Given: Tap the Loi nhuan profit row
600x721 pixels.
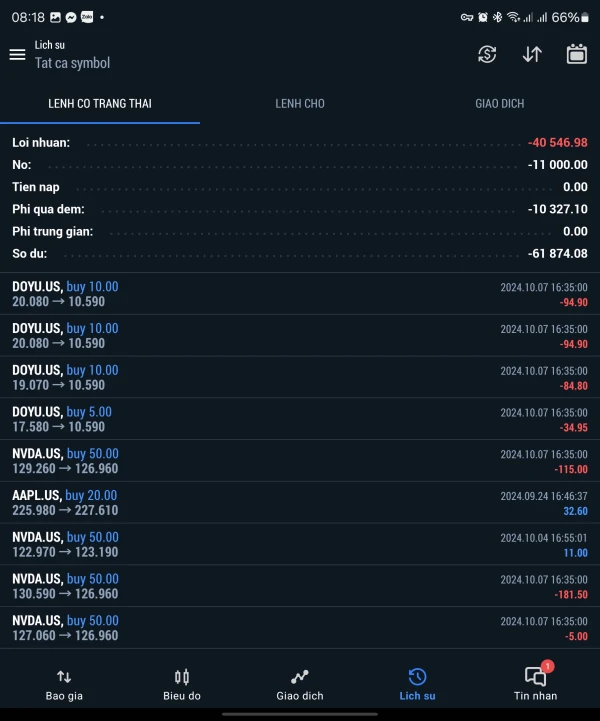Looking at the screenshot, I should 300,143.
